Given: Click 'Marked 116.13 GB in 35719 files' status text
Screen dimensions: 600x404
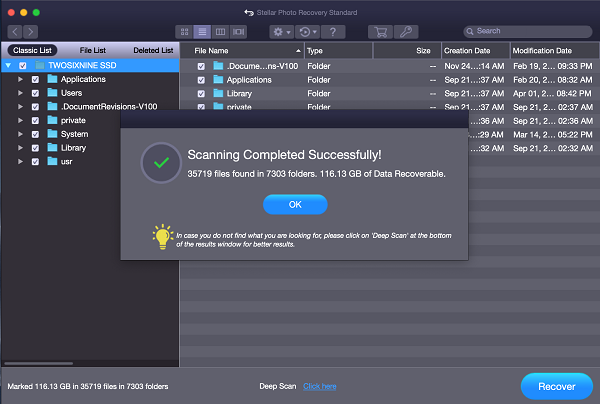Looking at the screenshot, I should coord(88,387).
